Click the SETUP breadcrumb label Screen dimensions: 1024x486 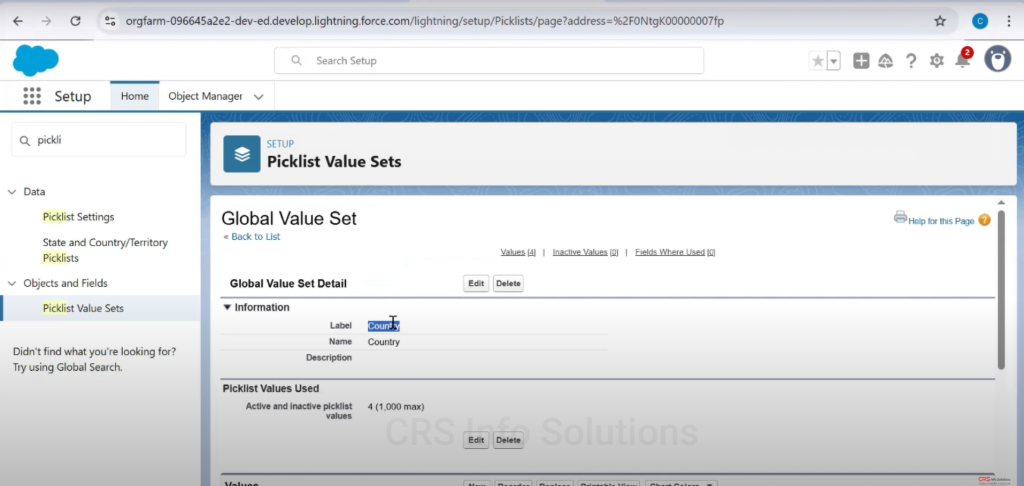coord(280,144)
